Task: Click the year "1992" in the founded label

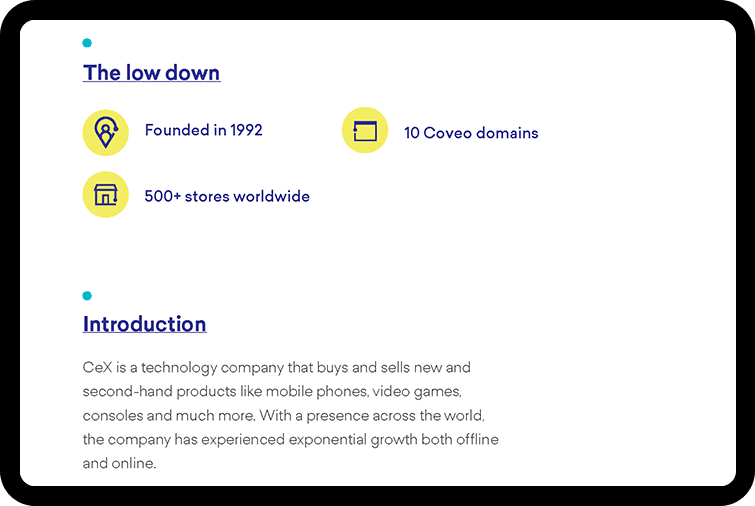Action: 246,130
